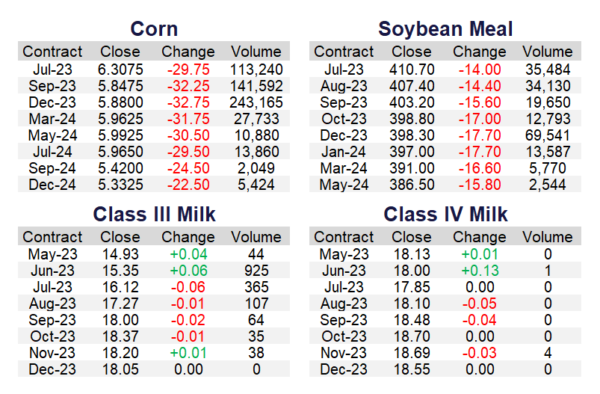This screenshot has height=394, width=600.
Task: Click Soybean Meal May-24 contract row
Action: pyautogui.click(x=445, y=185)
